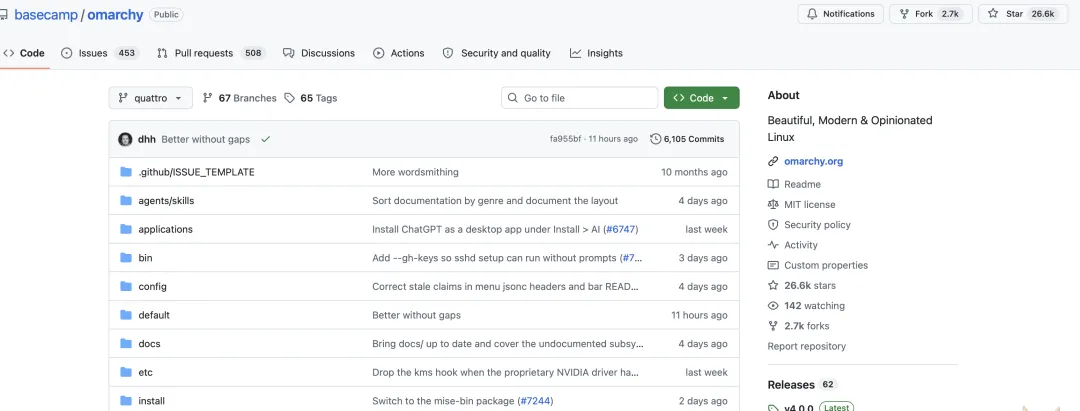Viewport: 1080px width, 411px height.
Task: Open the .github/ISSUE_TEMPLATE folder
Action: click(x=196, y=172)
